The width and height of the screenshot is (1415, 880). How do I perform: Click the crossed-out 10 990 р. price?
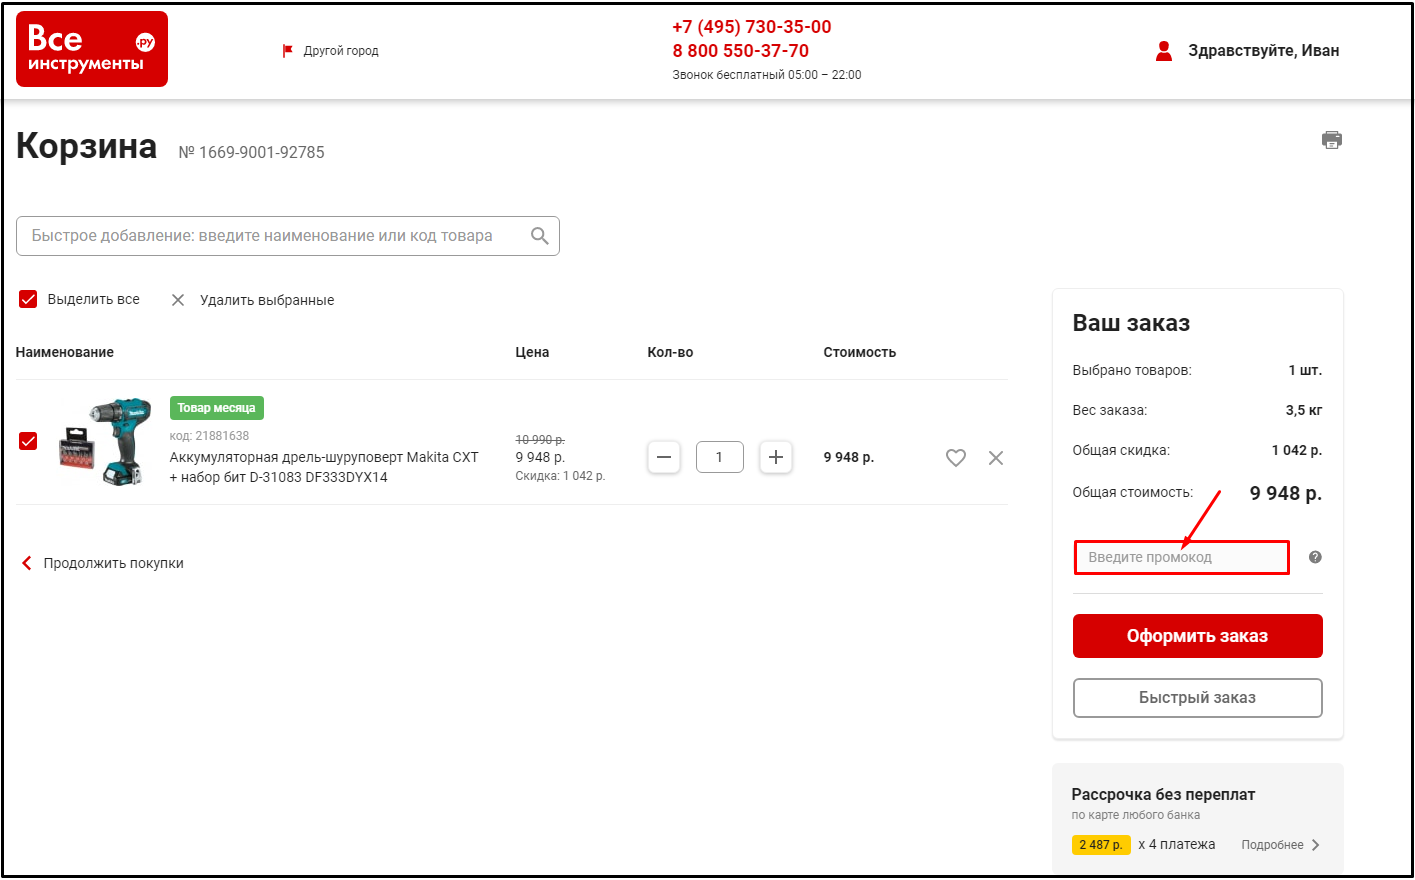coord(540,440)
